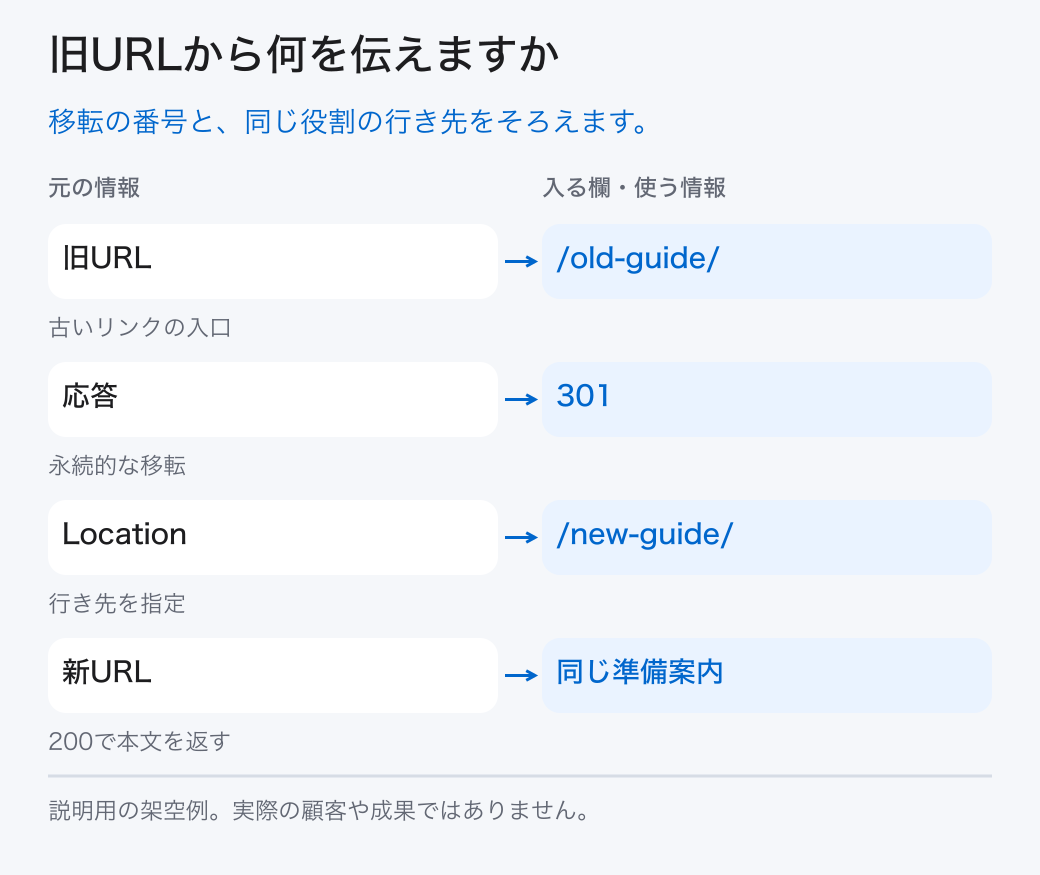Click the 応答 source box
Screen dimensions: 1040x875
(x=273, y=399)
